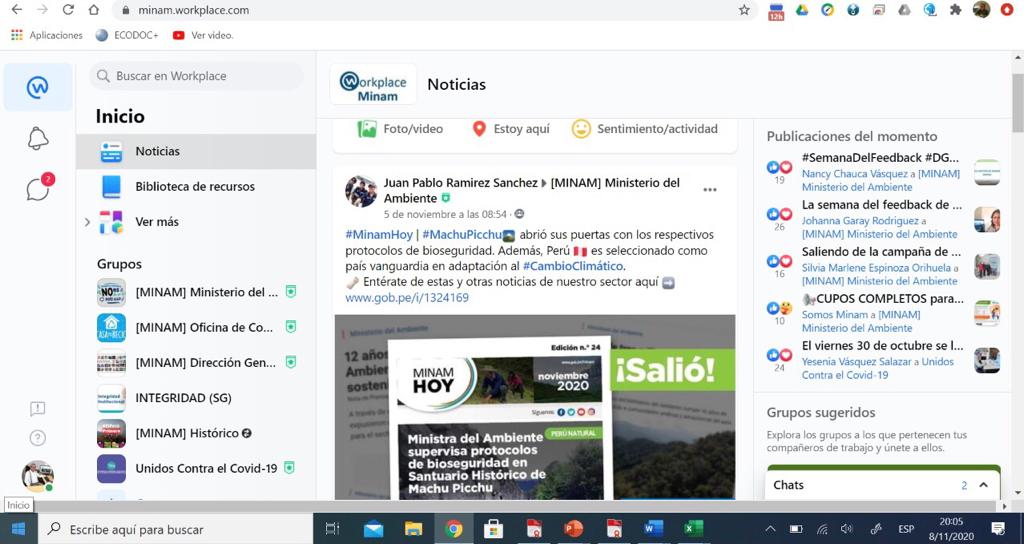This screenshot has width=1024, height=544.
Task: Open the #SemanaDelFeedback trending post
Action: coord(880,157)
